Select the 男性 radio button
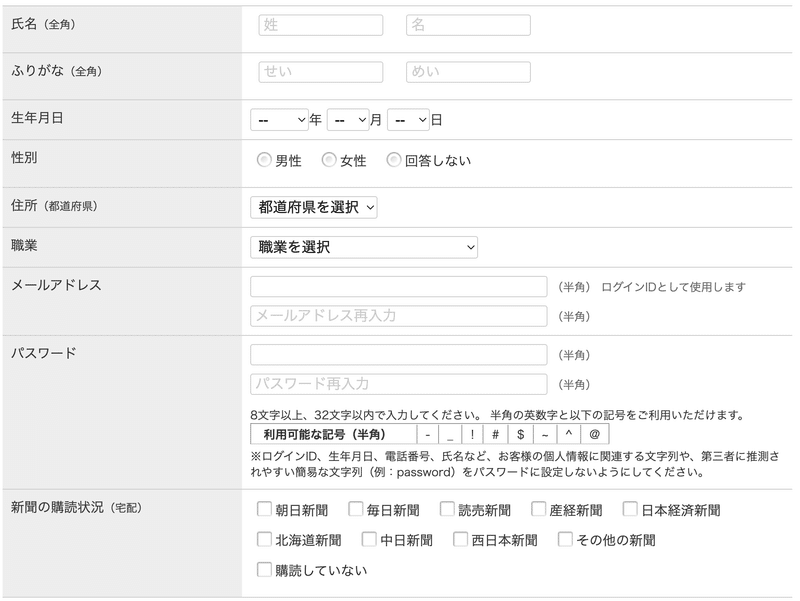The image size is (800, 601). tap(264, 160)
